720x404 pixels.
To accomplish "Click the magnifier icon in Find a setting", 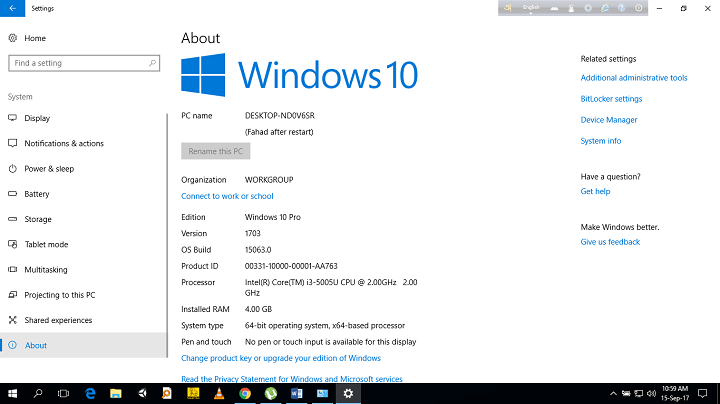I will (152, 63).
